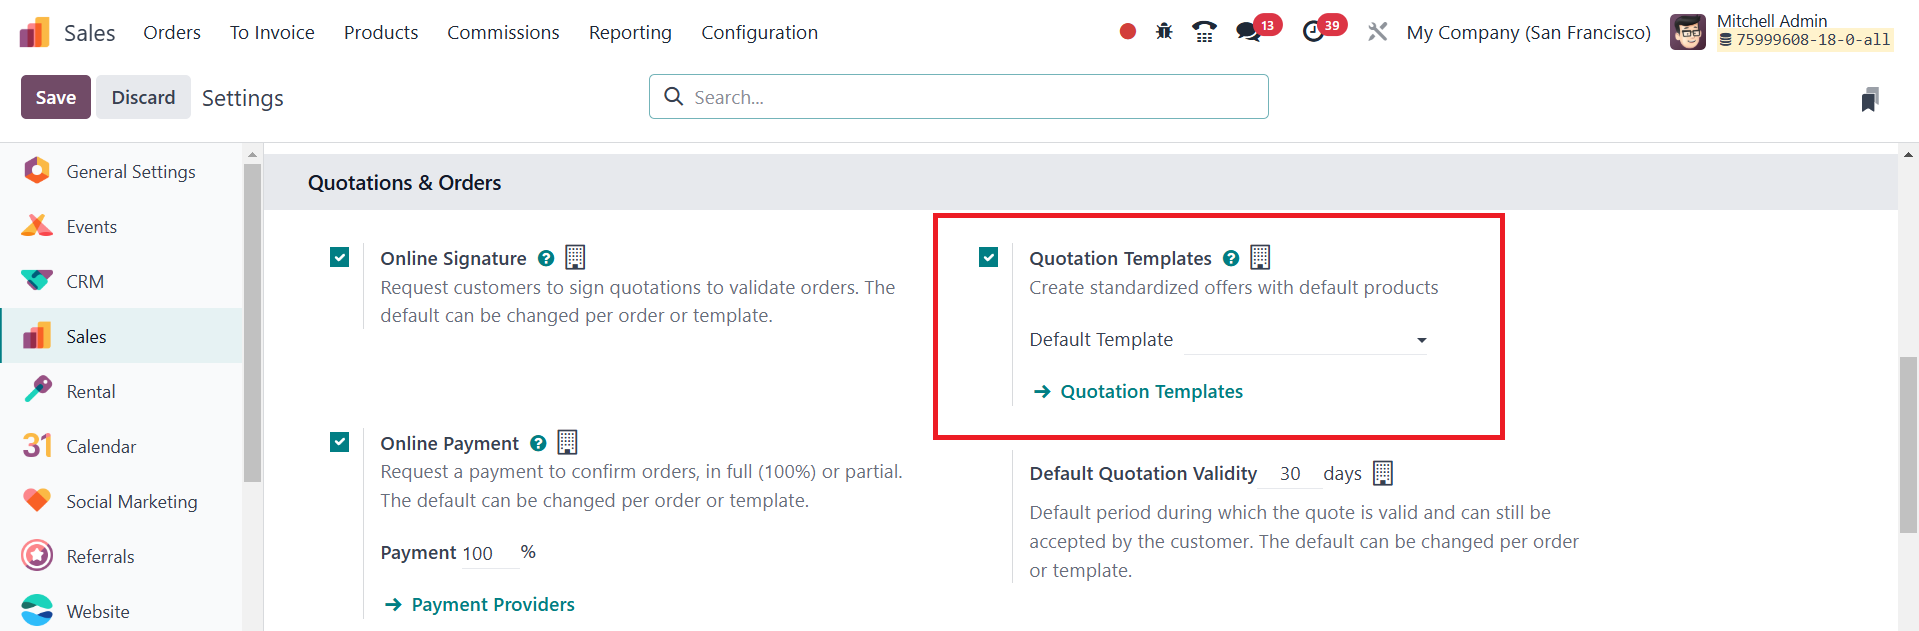The height and width of the screenshot is (631, 1919).
Task: Open the debug bug icon menu
Action: (1164, 32)
